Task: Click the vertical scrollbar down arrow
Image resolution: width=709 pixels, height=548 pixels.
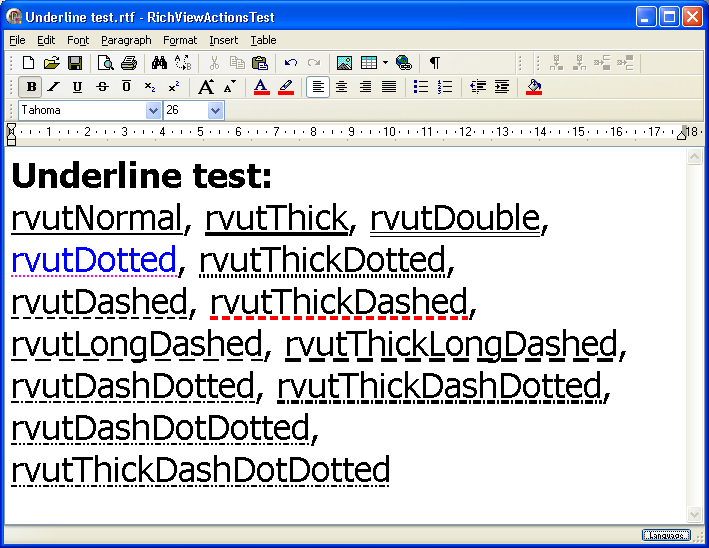Action: click(x=694, y=515)
